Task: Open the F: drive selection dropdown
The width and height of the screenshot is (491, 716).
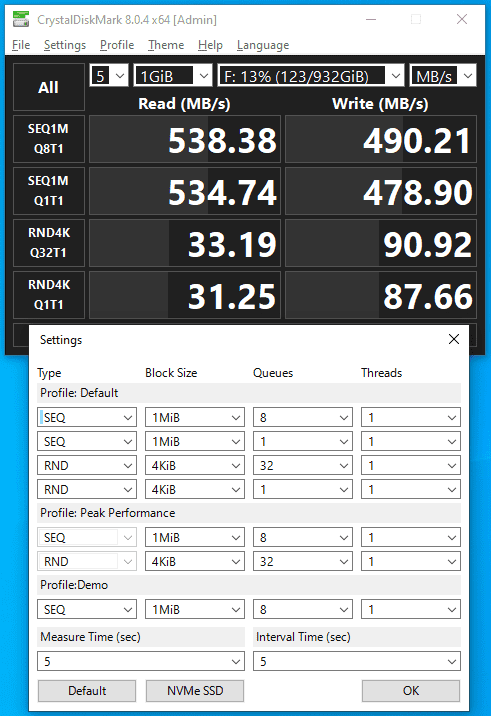Action: click(311, 75)
